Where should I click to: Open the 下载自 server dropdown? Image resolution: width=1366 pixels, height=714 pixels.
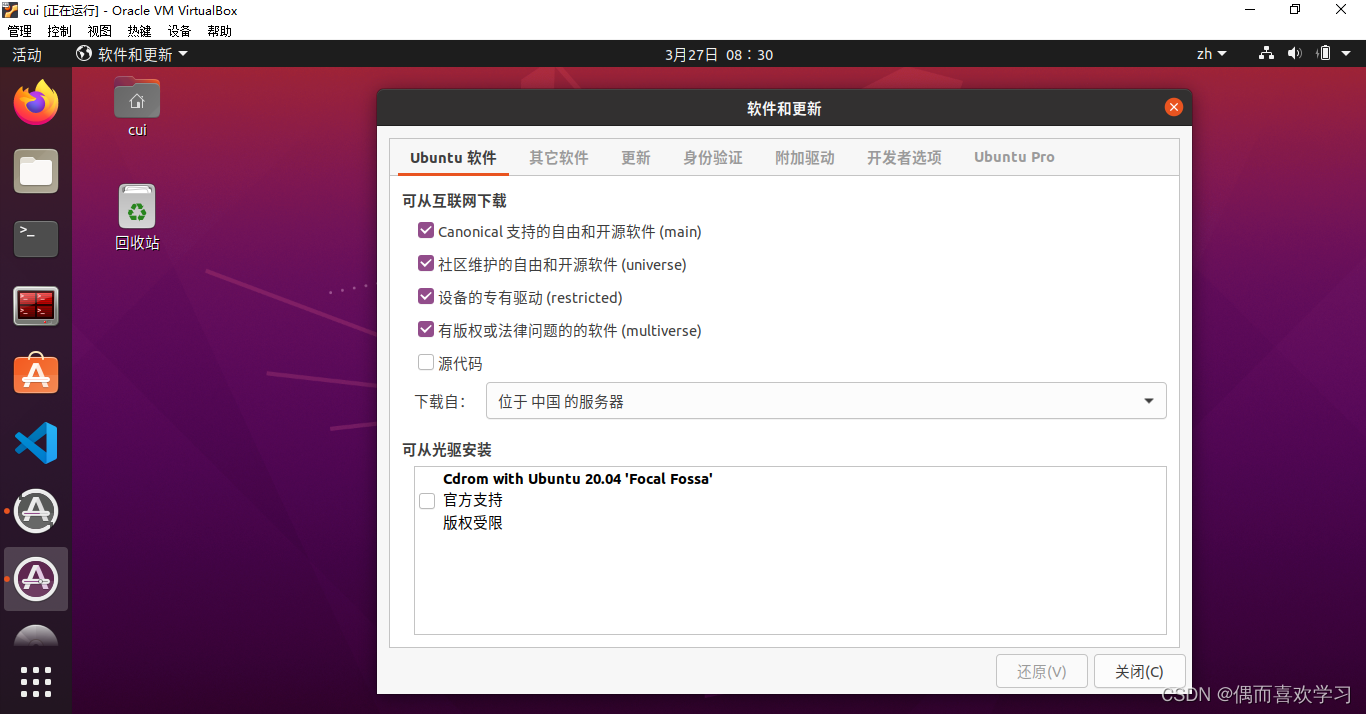pos(826,401)
